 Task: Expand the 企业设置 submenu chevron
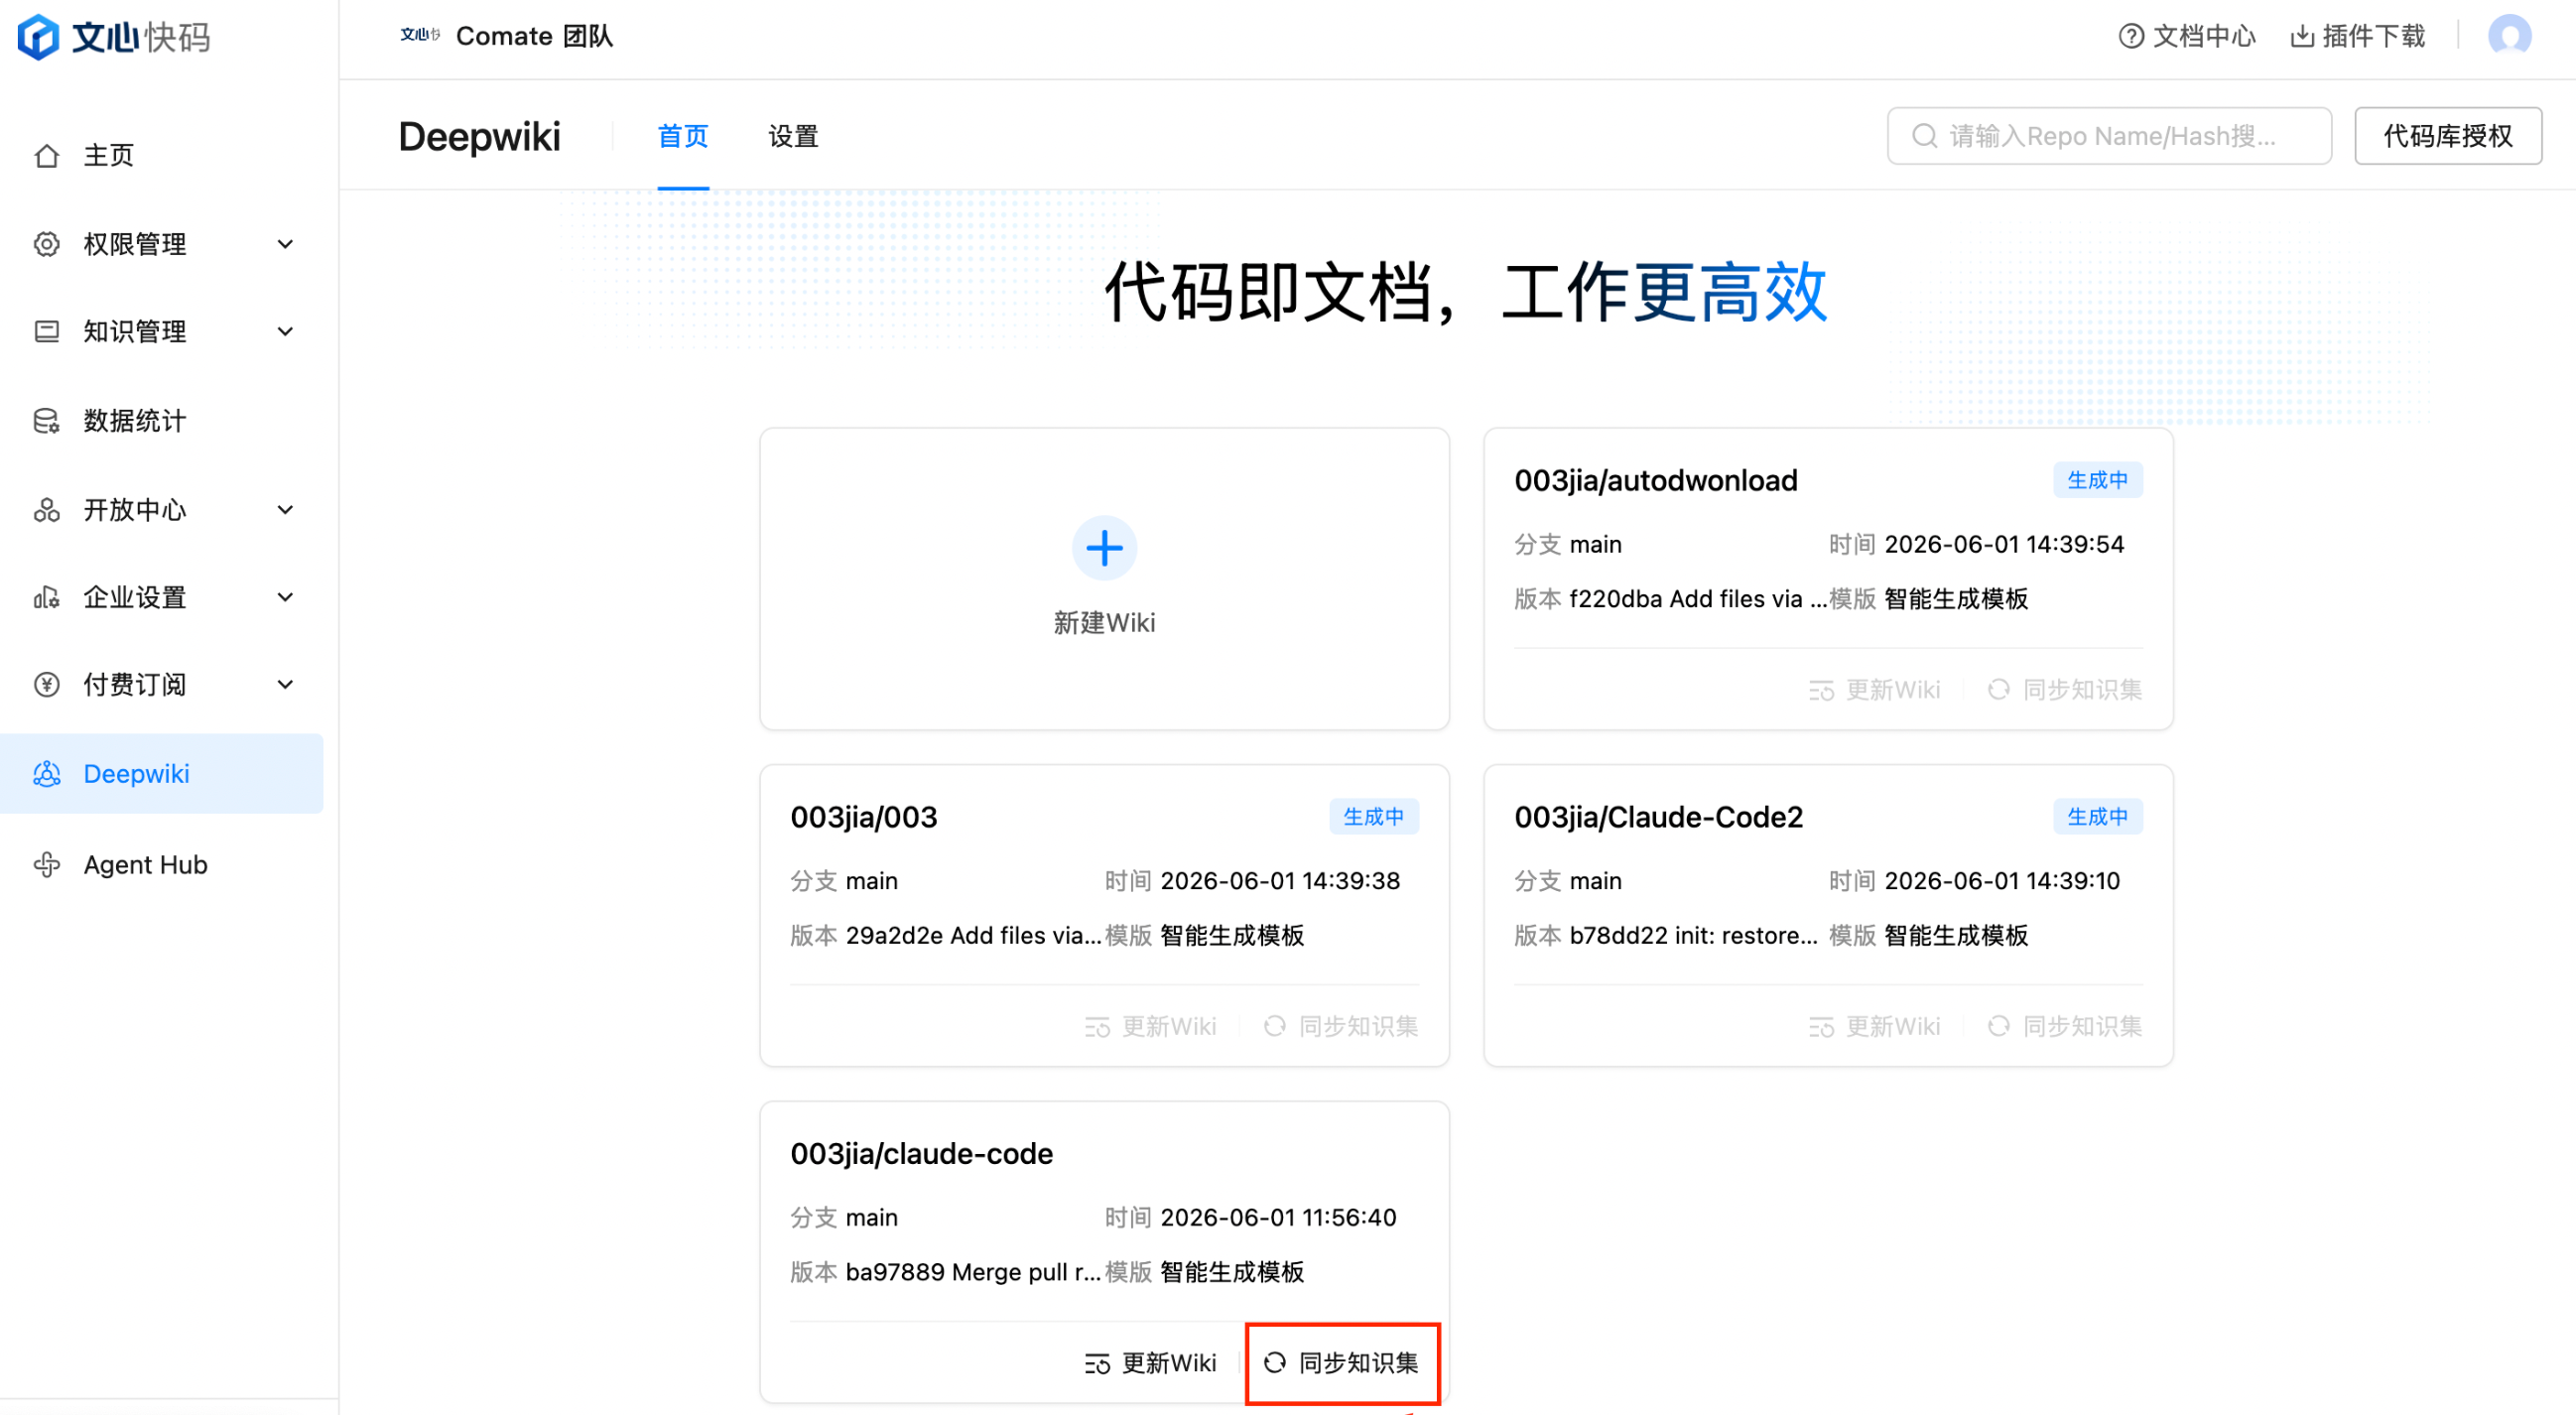[x=285, y=598]
